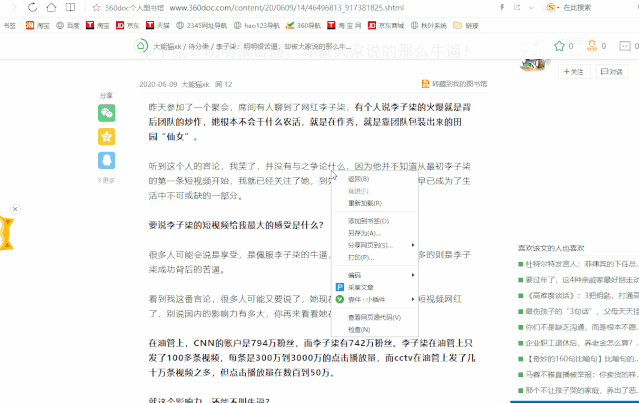Open the 百度 bookmark

pos(68,25)
